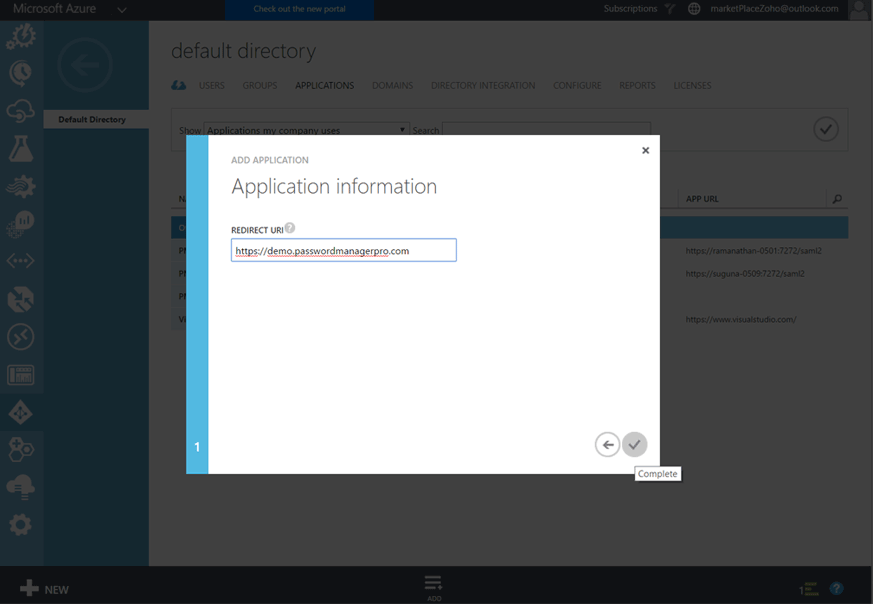Open the traffic manager arrows sidebar icon
The height and width of the screenshot is (604, 873).
[x=21, y=299]
